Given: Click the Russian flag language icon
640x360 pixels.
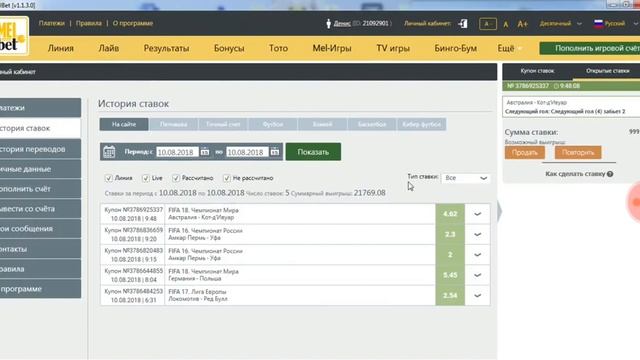Looking at the screenshot, I should (598, 23).
